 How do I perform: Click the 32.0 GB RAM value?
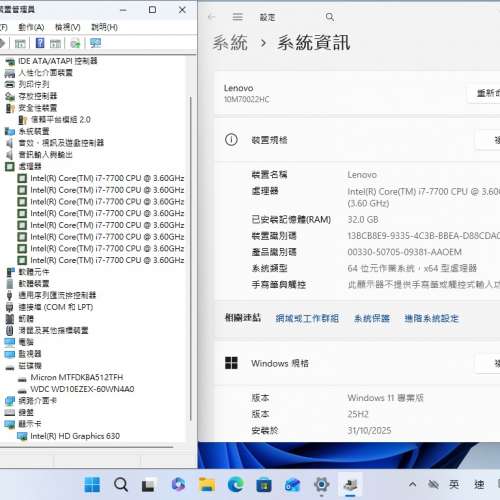pos(363,220)
